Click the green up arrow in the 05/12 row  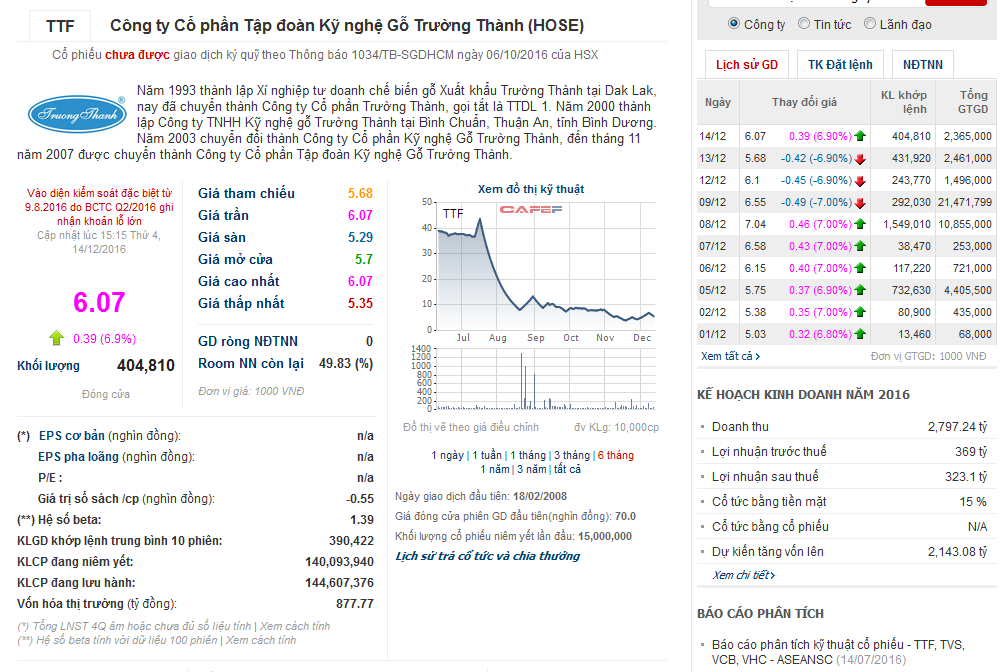tap(860, 290)
